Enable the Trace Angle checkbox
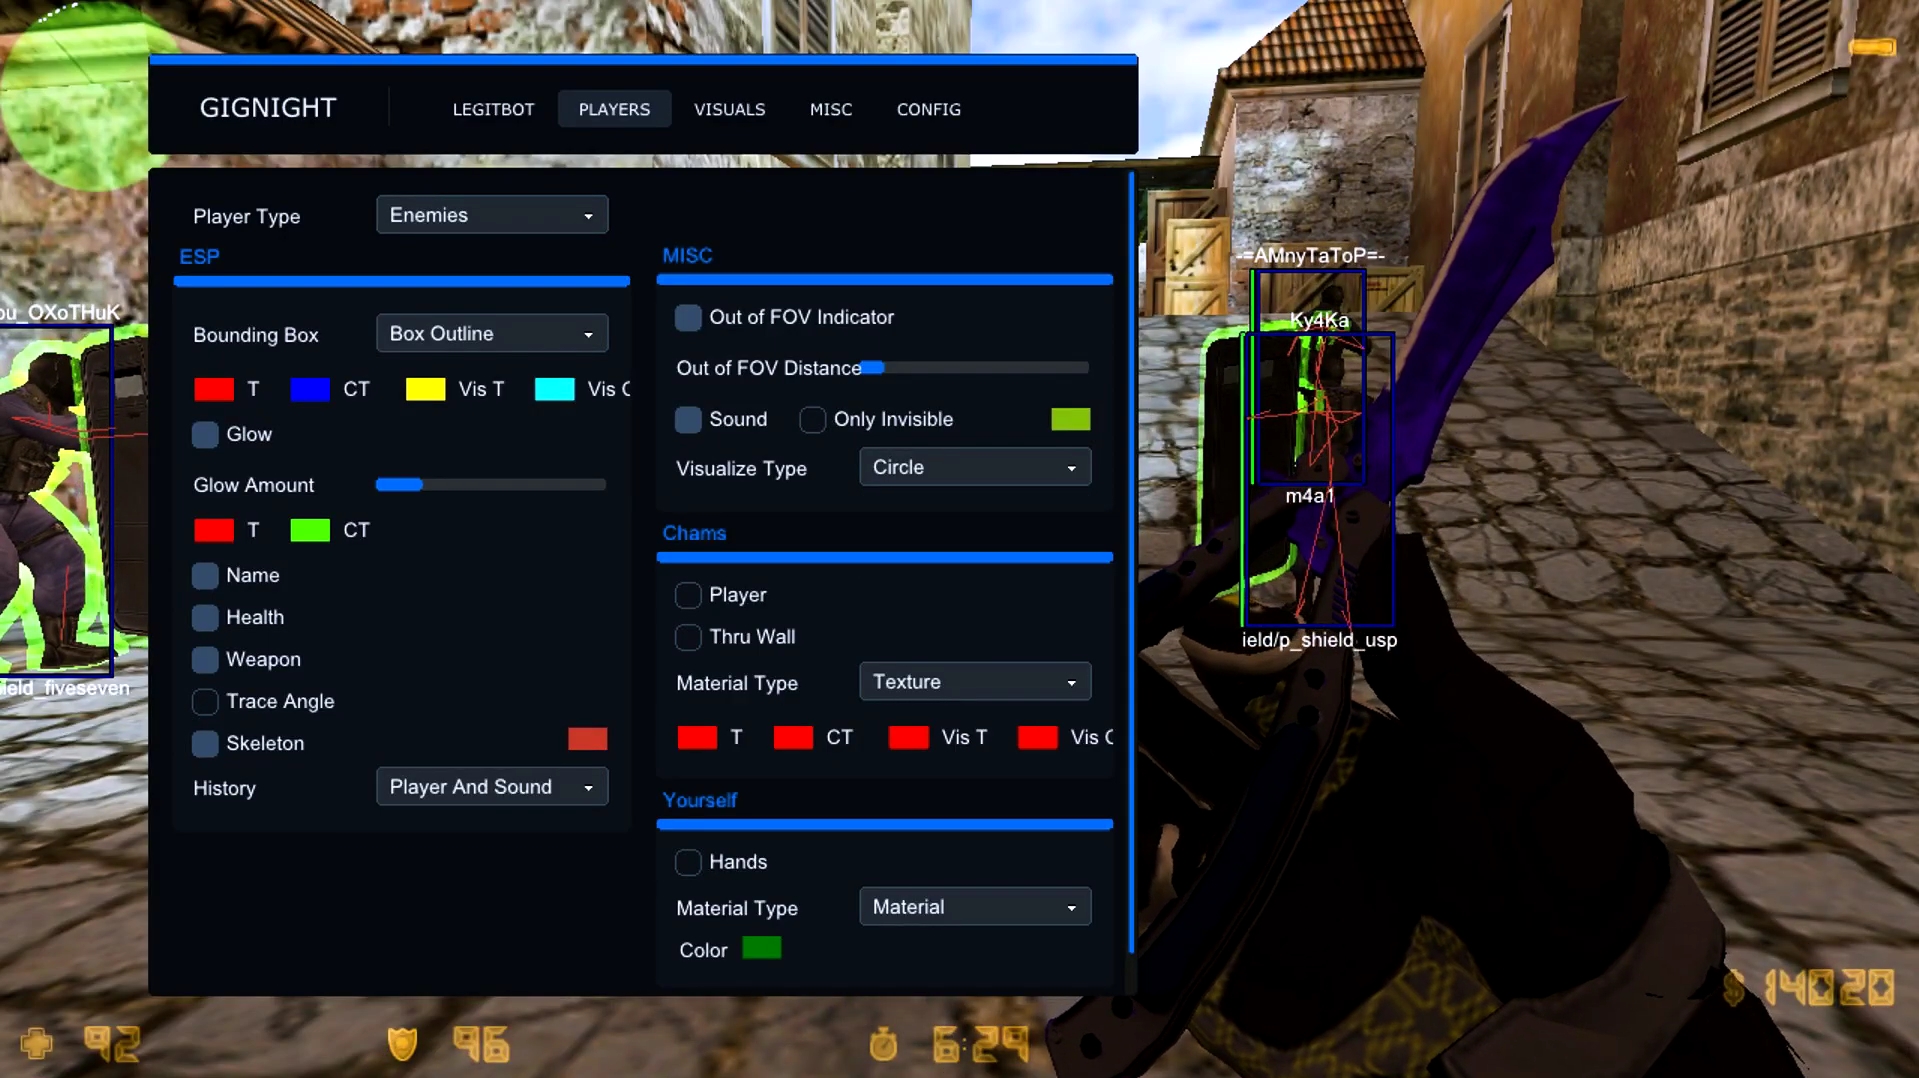 coord(205,701)
